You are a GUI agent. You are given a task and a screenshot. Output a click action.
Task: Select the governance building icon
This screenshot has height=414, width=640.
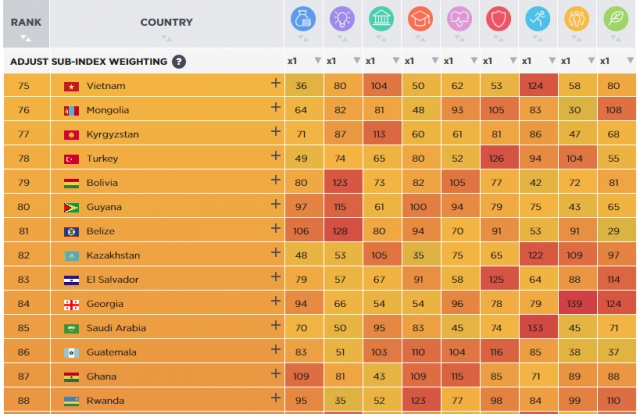point(381,18)
